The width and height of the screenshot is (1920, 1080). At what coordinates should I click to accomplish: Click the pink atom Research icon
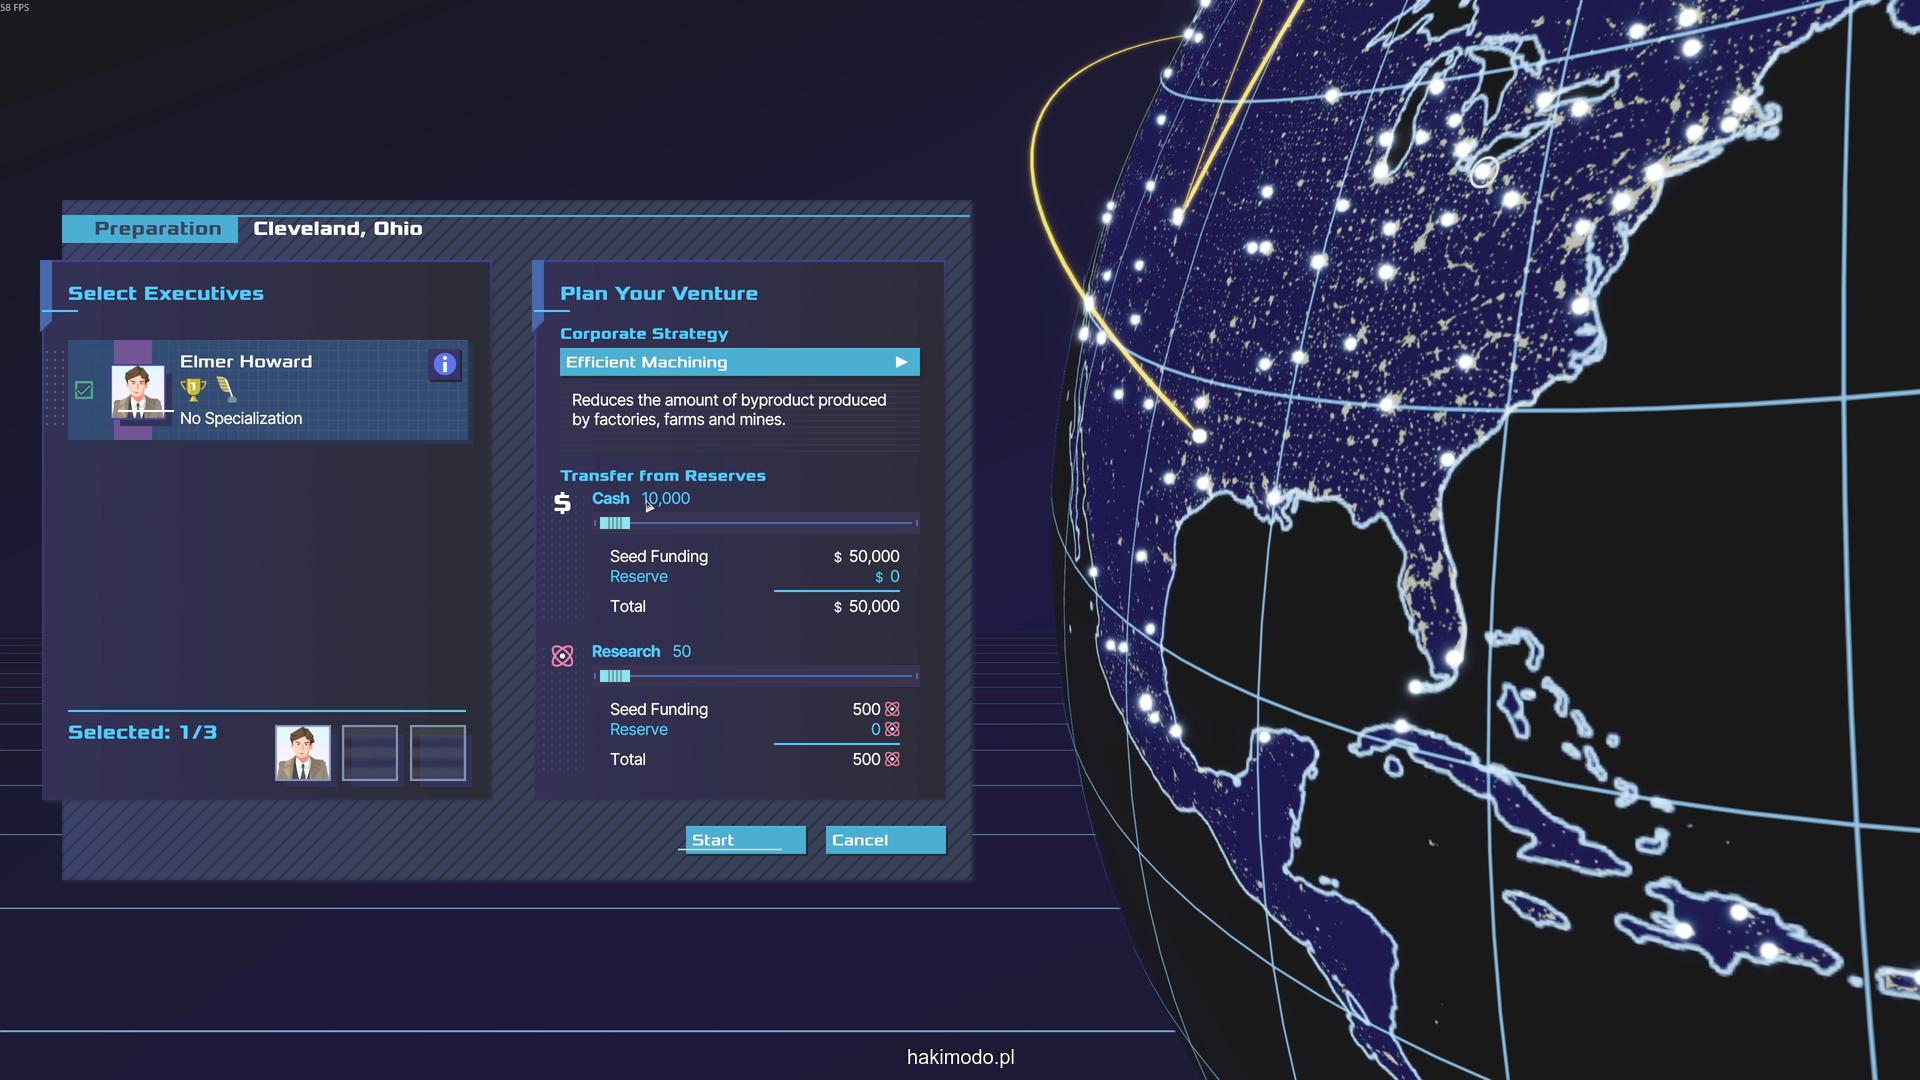pyautogui.click(x=562, y=656)
